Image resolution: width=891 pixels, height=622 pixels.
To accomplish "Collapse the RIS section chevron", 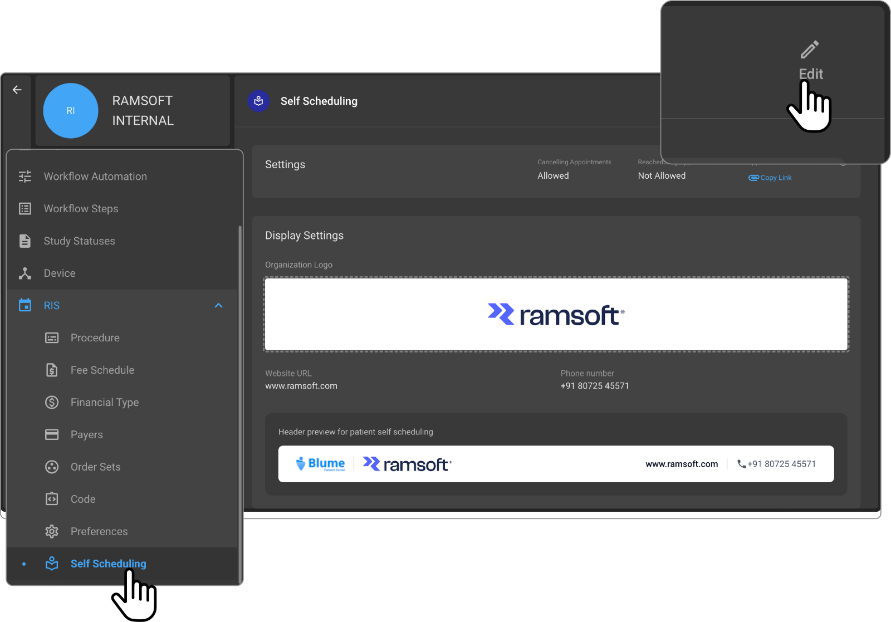I will point(219,306).
